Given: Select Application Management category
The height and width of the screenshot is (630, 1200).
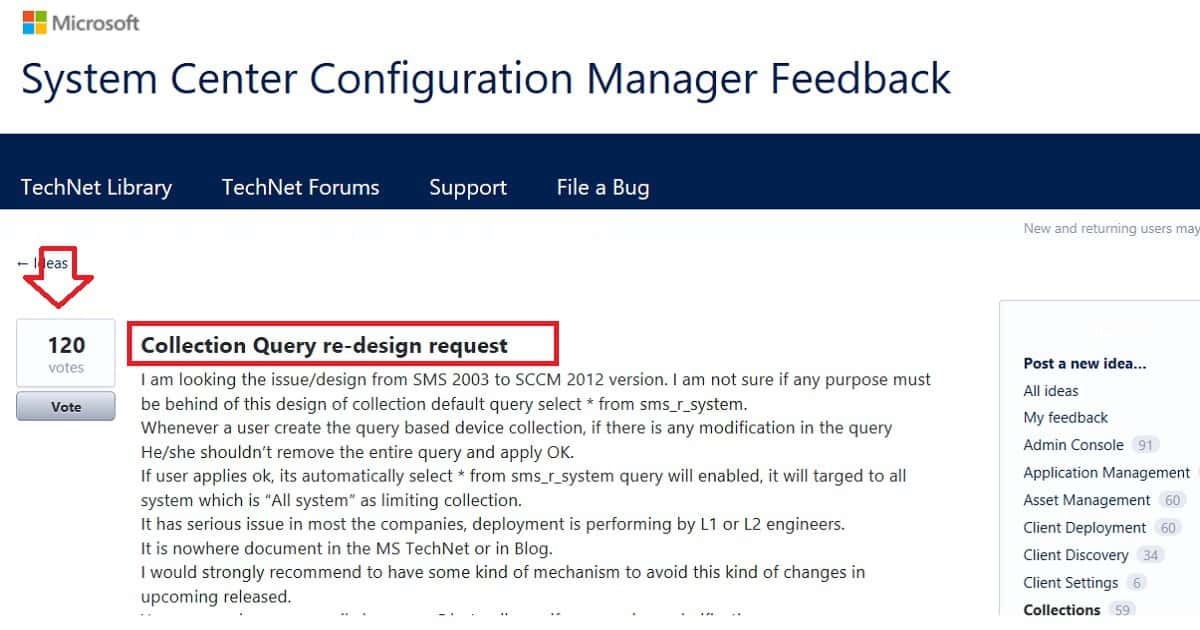Looking at the screenshot, I should [1106, 472].
